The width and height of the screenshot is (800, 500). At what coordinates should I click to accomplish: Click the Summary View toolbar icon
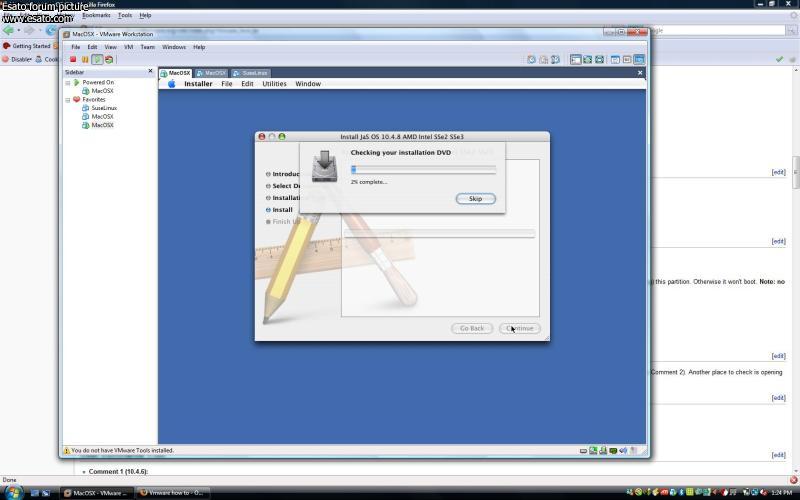[x=615, y=60]
